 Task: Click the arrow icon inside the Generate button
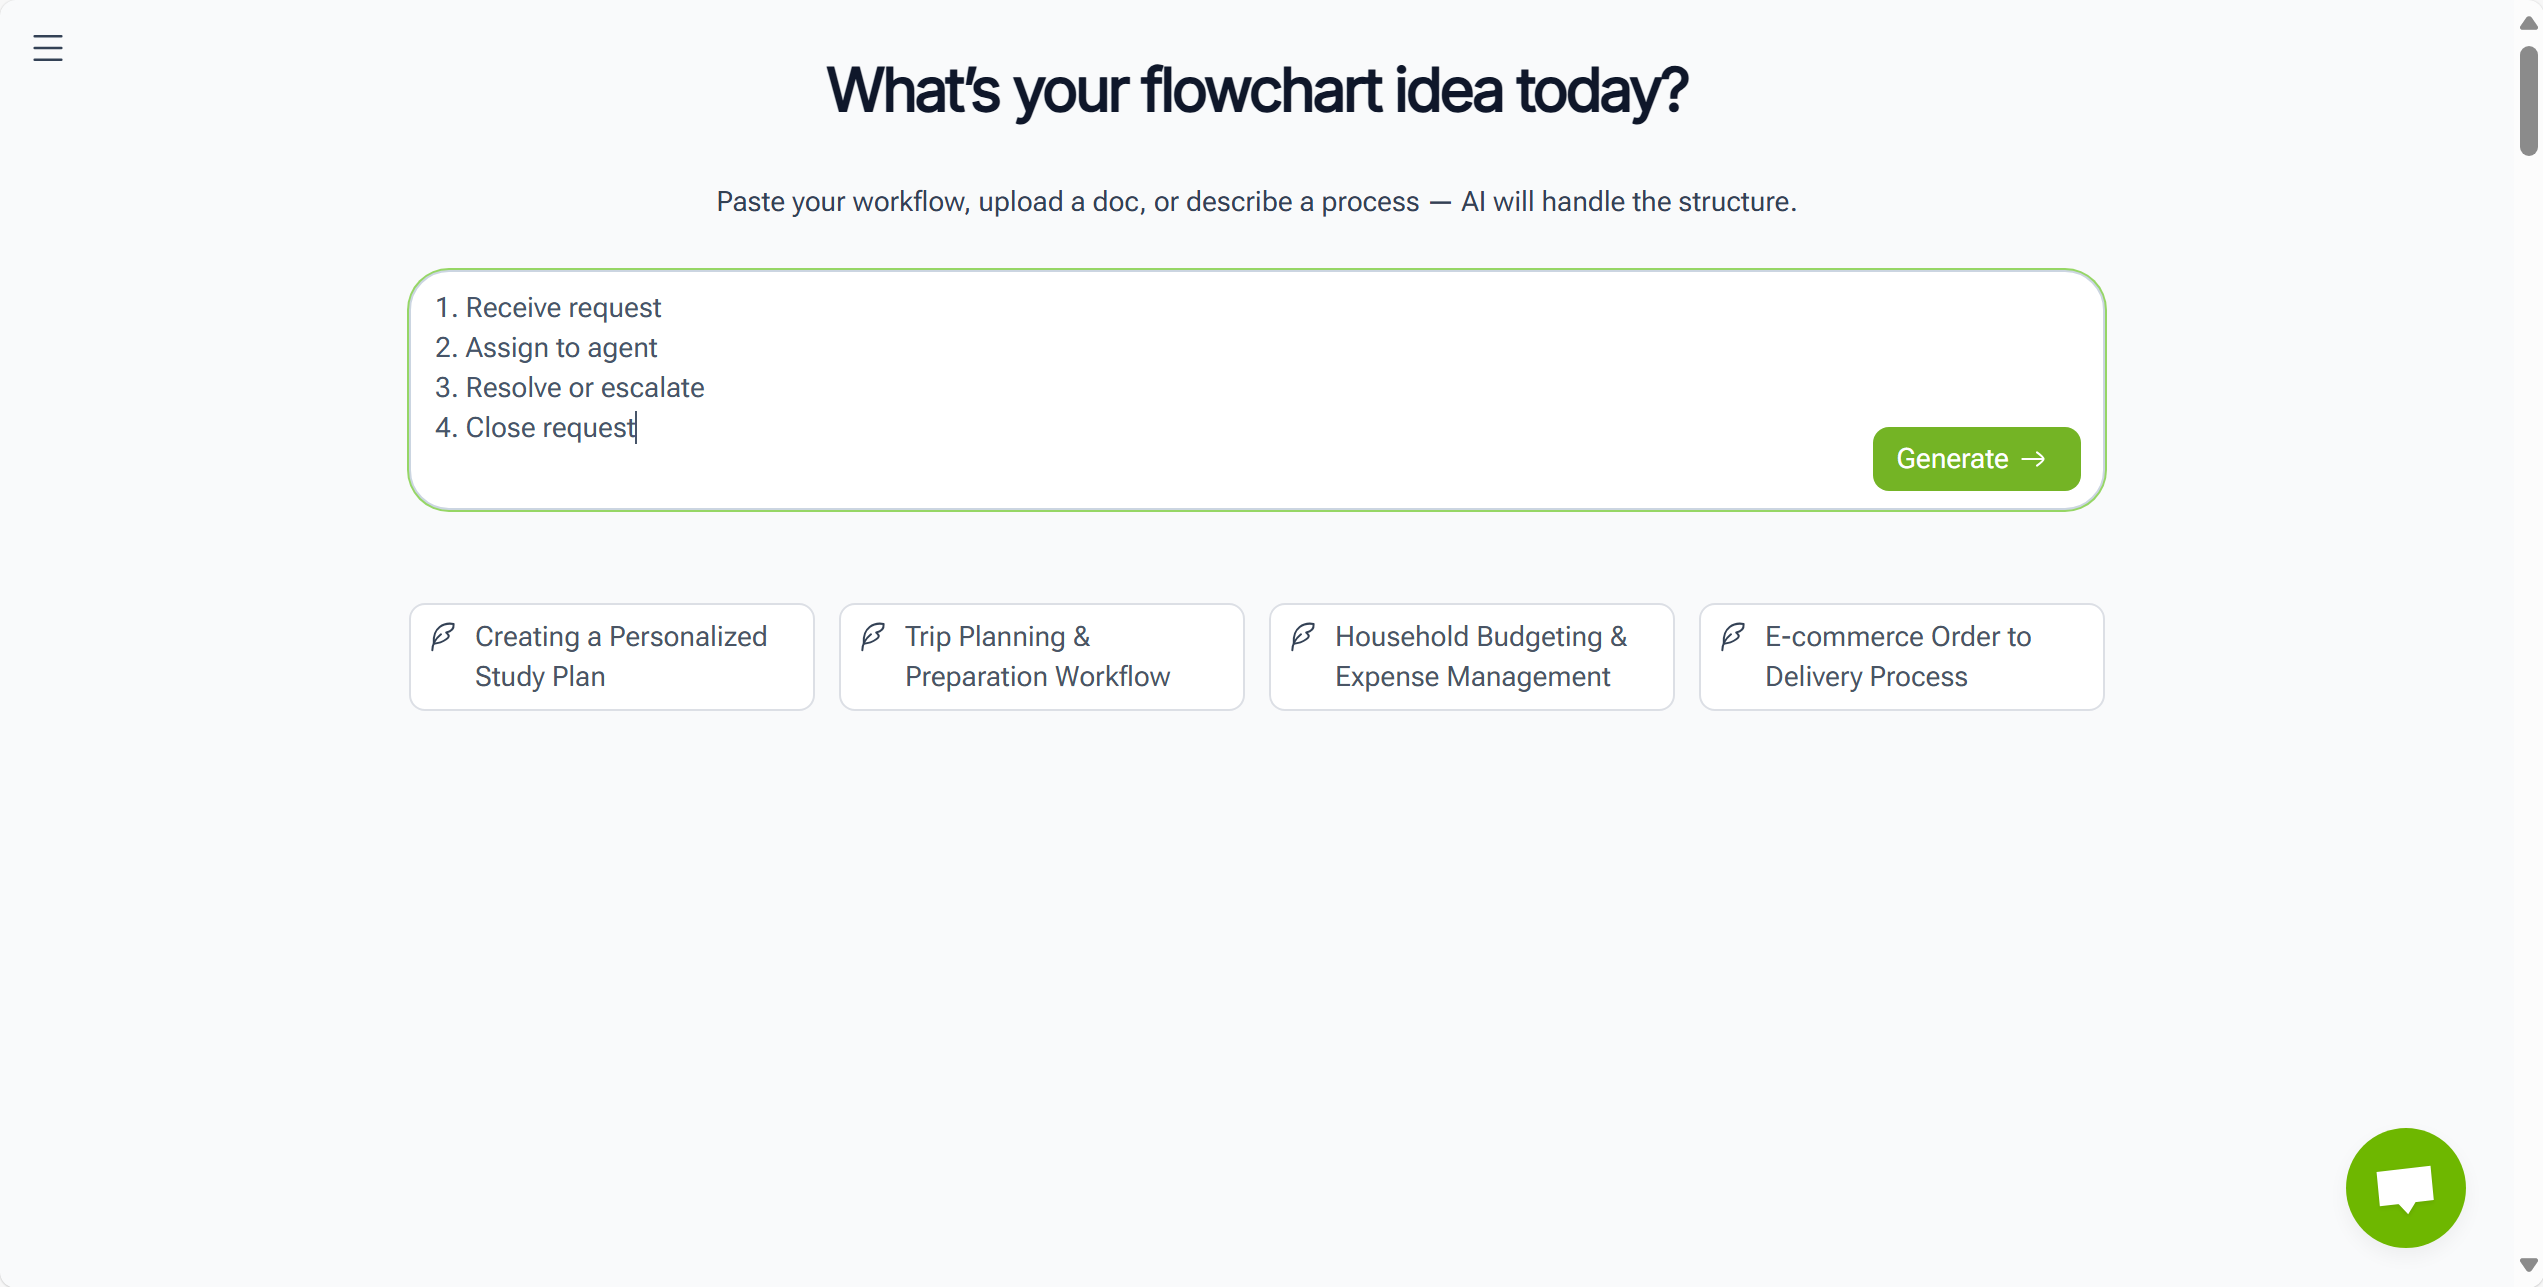(2035, 458)
